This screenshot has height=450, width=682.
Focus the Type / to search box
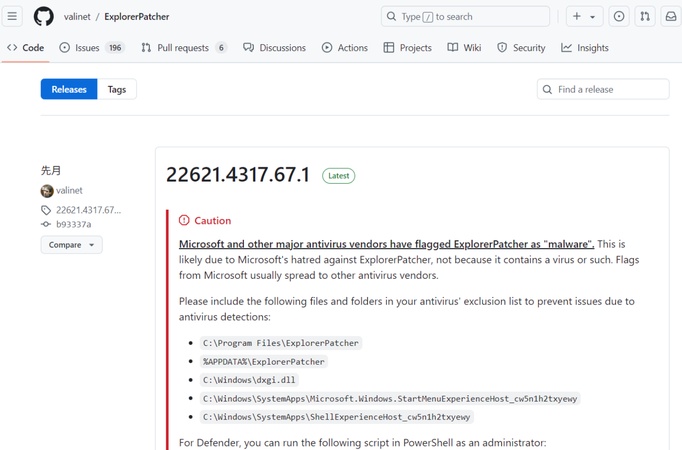[465, 17]
